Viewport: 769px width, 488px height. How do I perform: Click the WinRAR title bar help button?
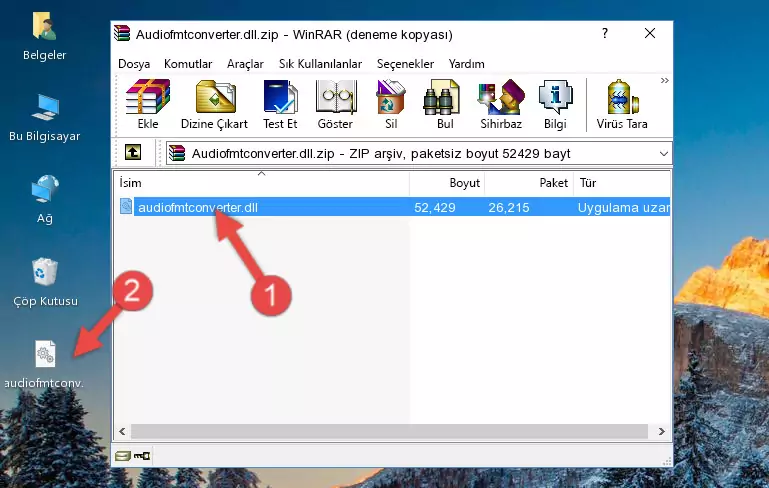pos(605,33)
